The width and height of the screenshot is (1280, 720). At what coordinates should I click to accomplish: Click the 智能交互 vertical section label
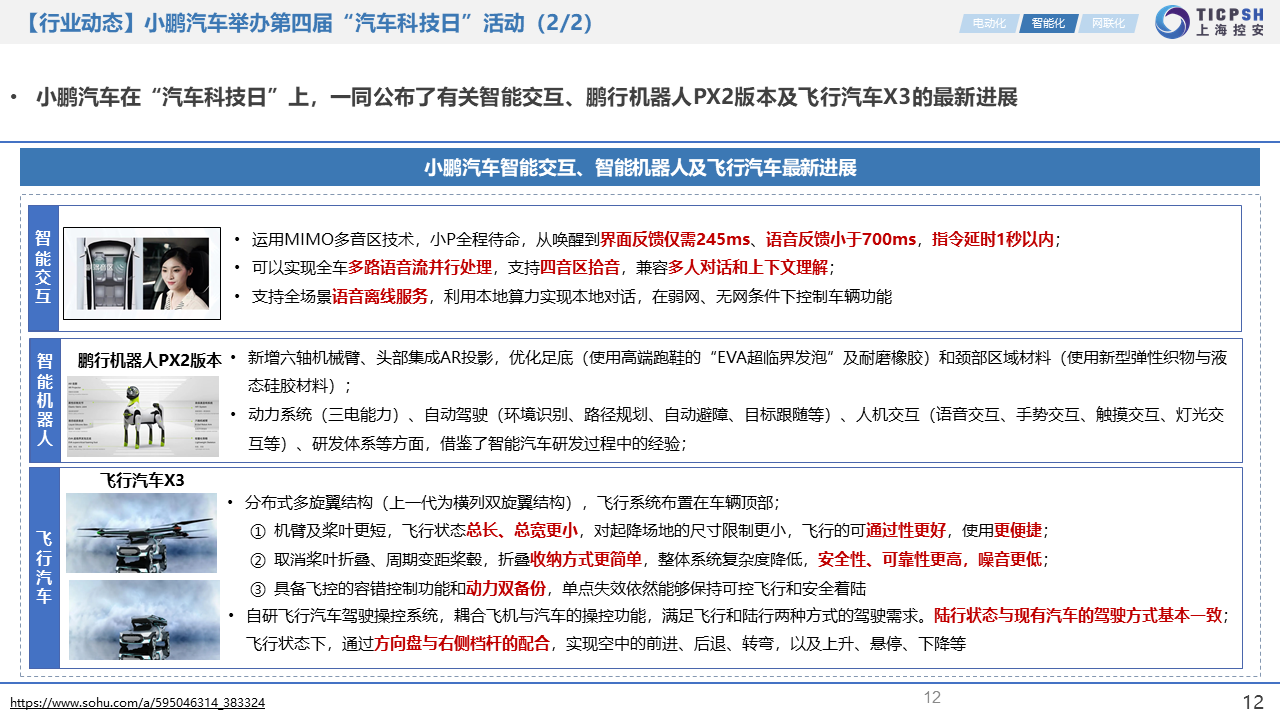click(x=44, y=268)
